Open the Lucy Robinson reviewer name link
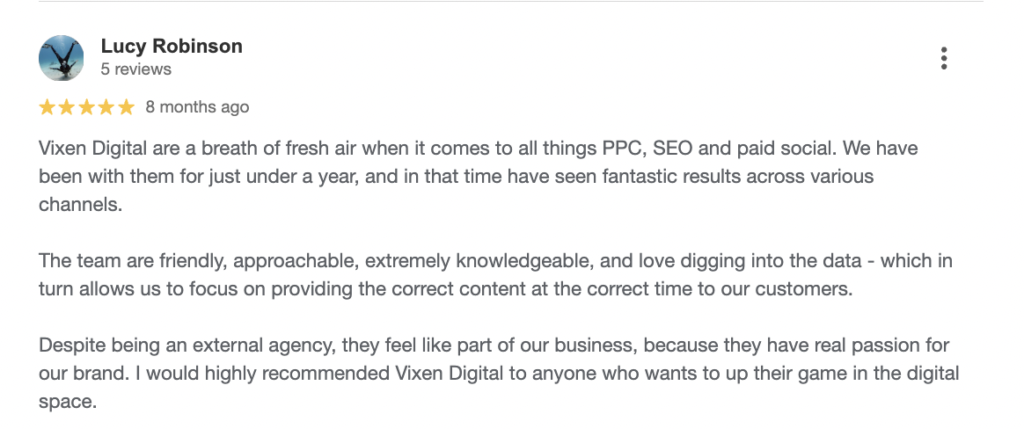Image resolution: width=1024 pixels, height=429 pixels. (x=171, y=46)
